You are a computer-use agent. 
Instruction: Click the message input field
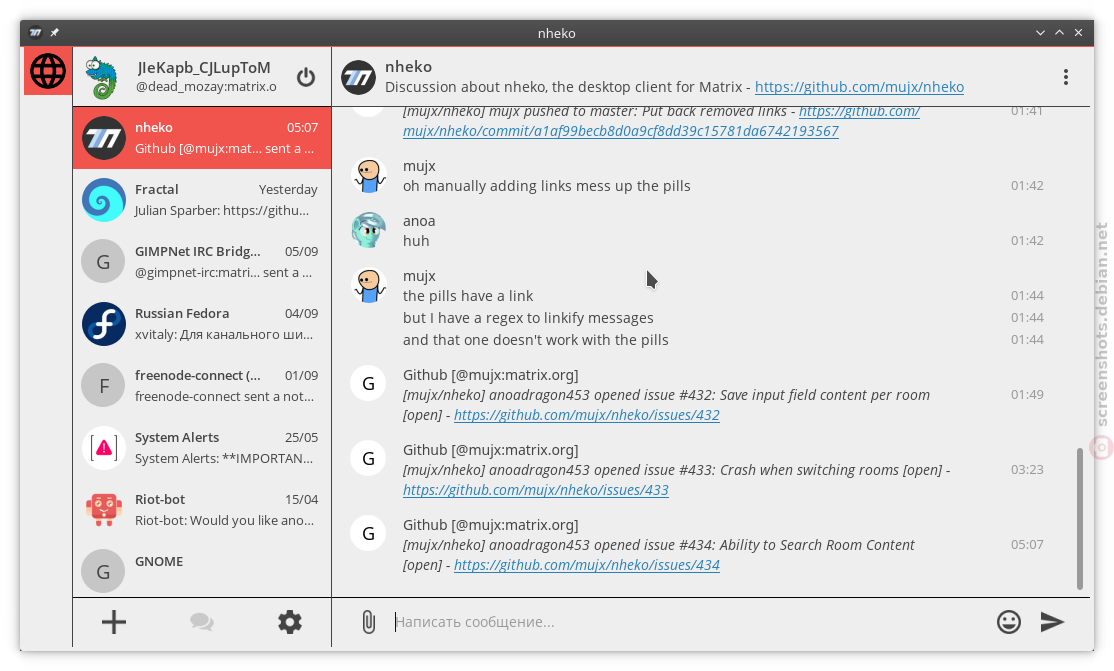coord(689,622)
